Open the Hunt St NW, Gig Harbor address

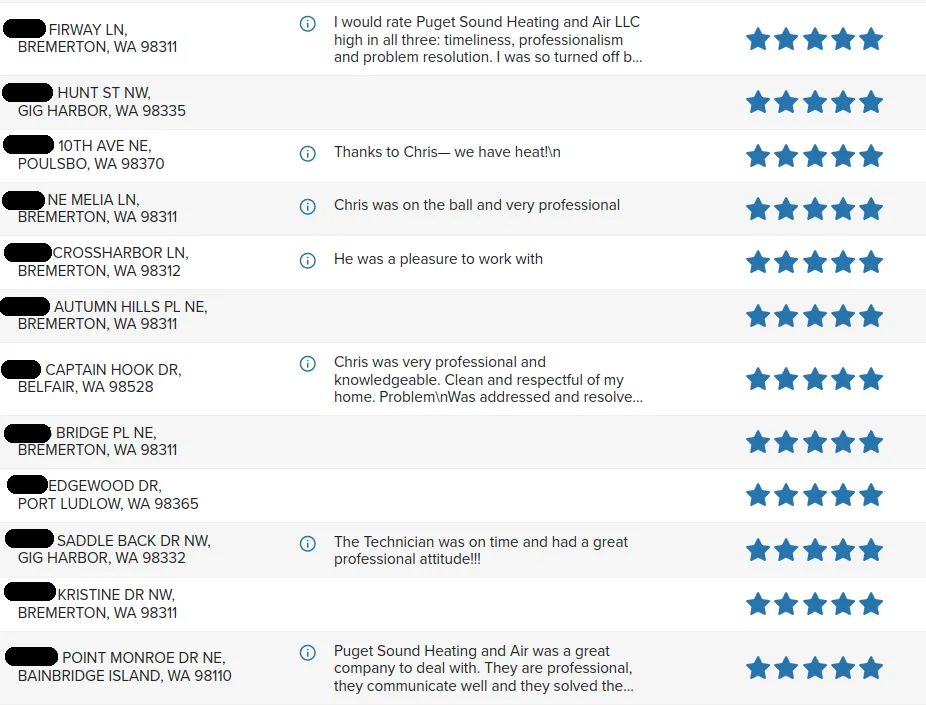coord(102,102)
